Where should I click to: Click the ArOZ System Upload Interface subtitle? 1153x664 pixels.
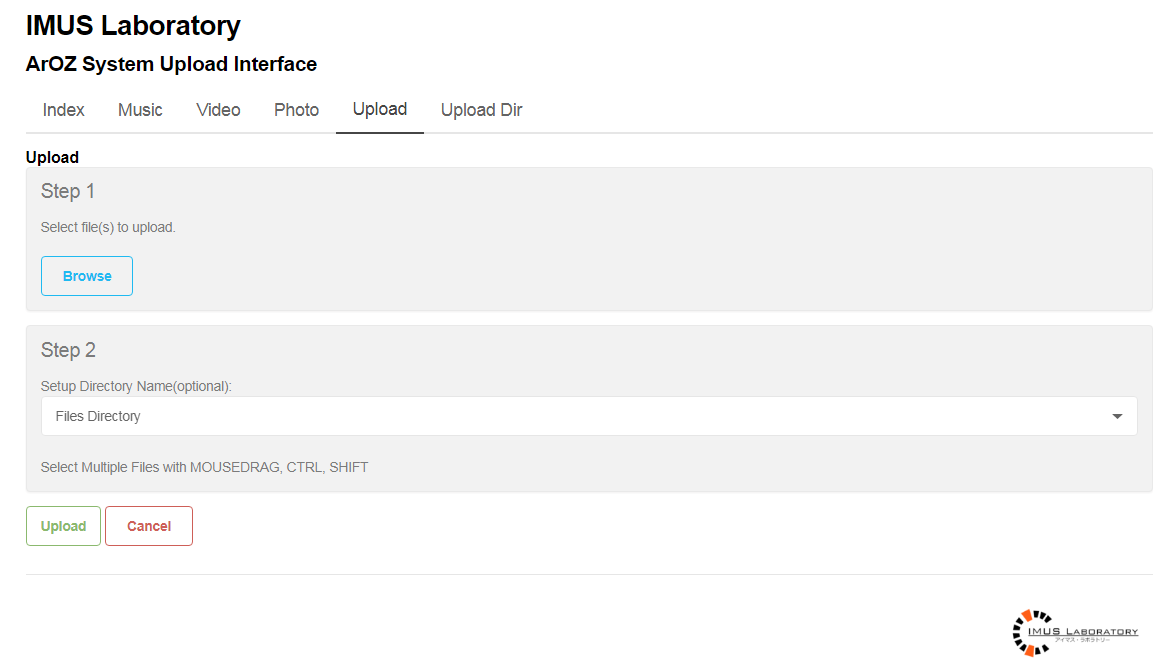171,64
